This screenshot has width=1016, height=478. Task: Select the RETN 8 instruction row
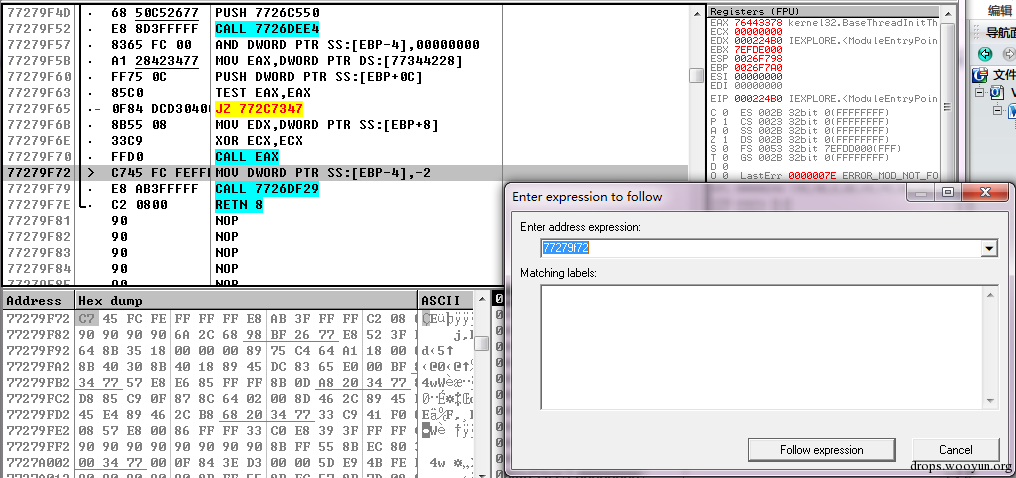(x=238, y=205)
